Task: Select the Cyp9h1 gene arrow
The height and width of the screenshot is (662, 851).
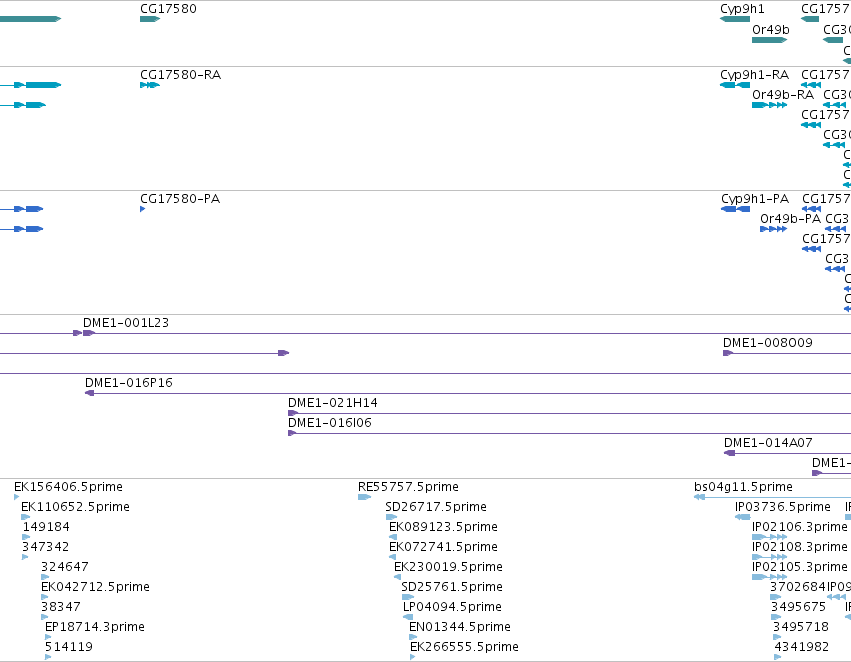Action: 735,19
